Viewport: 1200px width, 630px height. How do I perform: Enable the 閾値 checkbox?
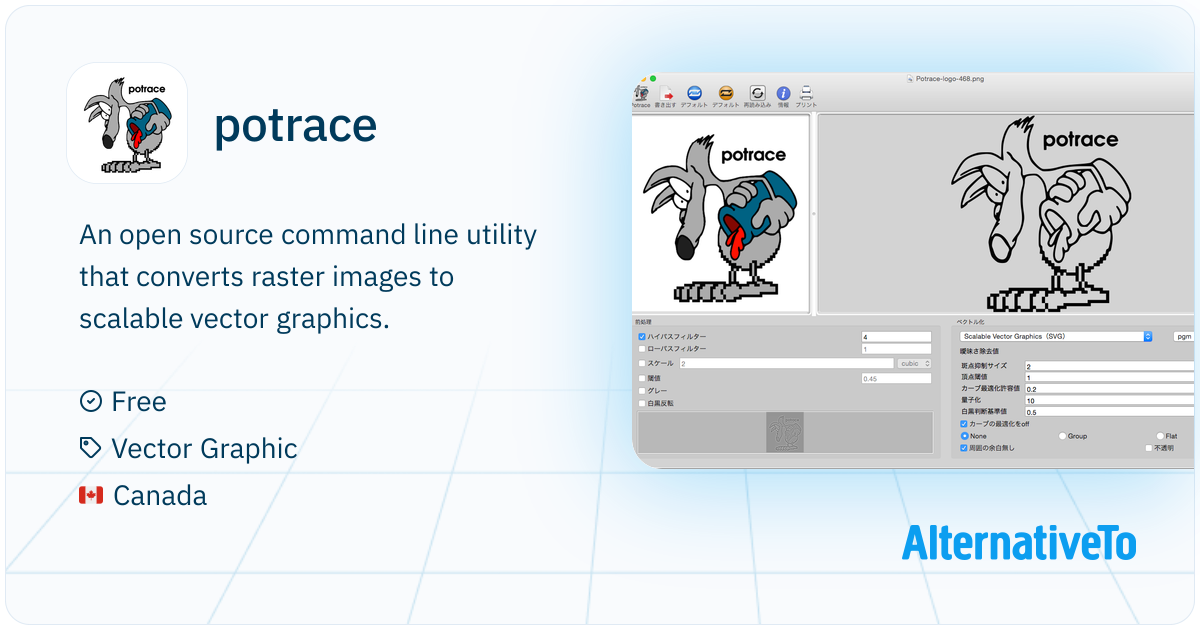(x=642, y=378)
